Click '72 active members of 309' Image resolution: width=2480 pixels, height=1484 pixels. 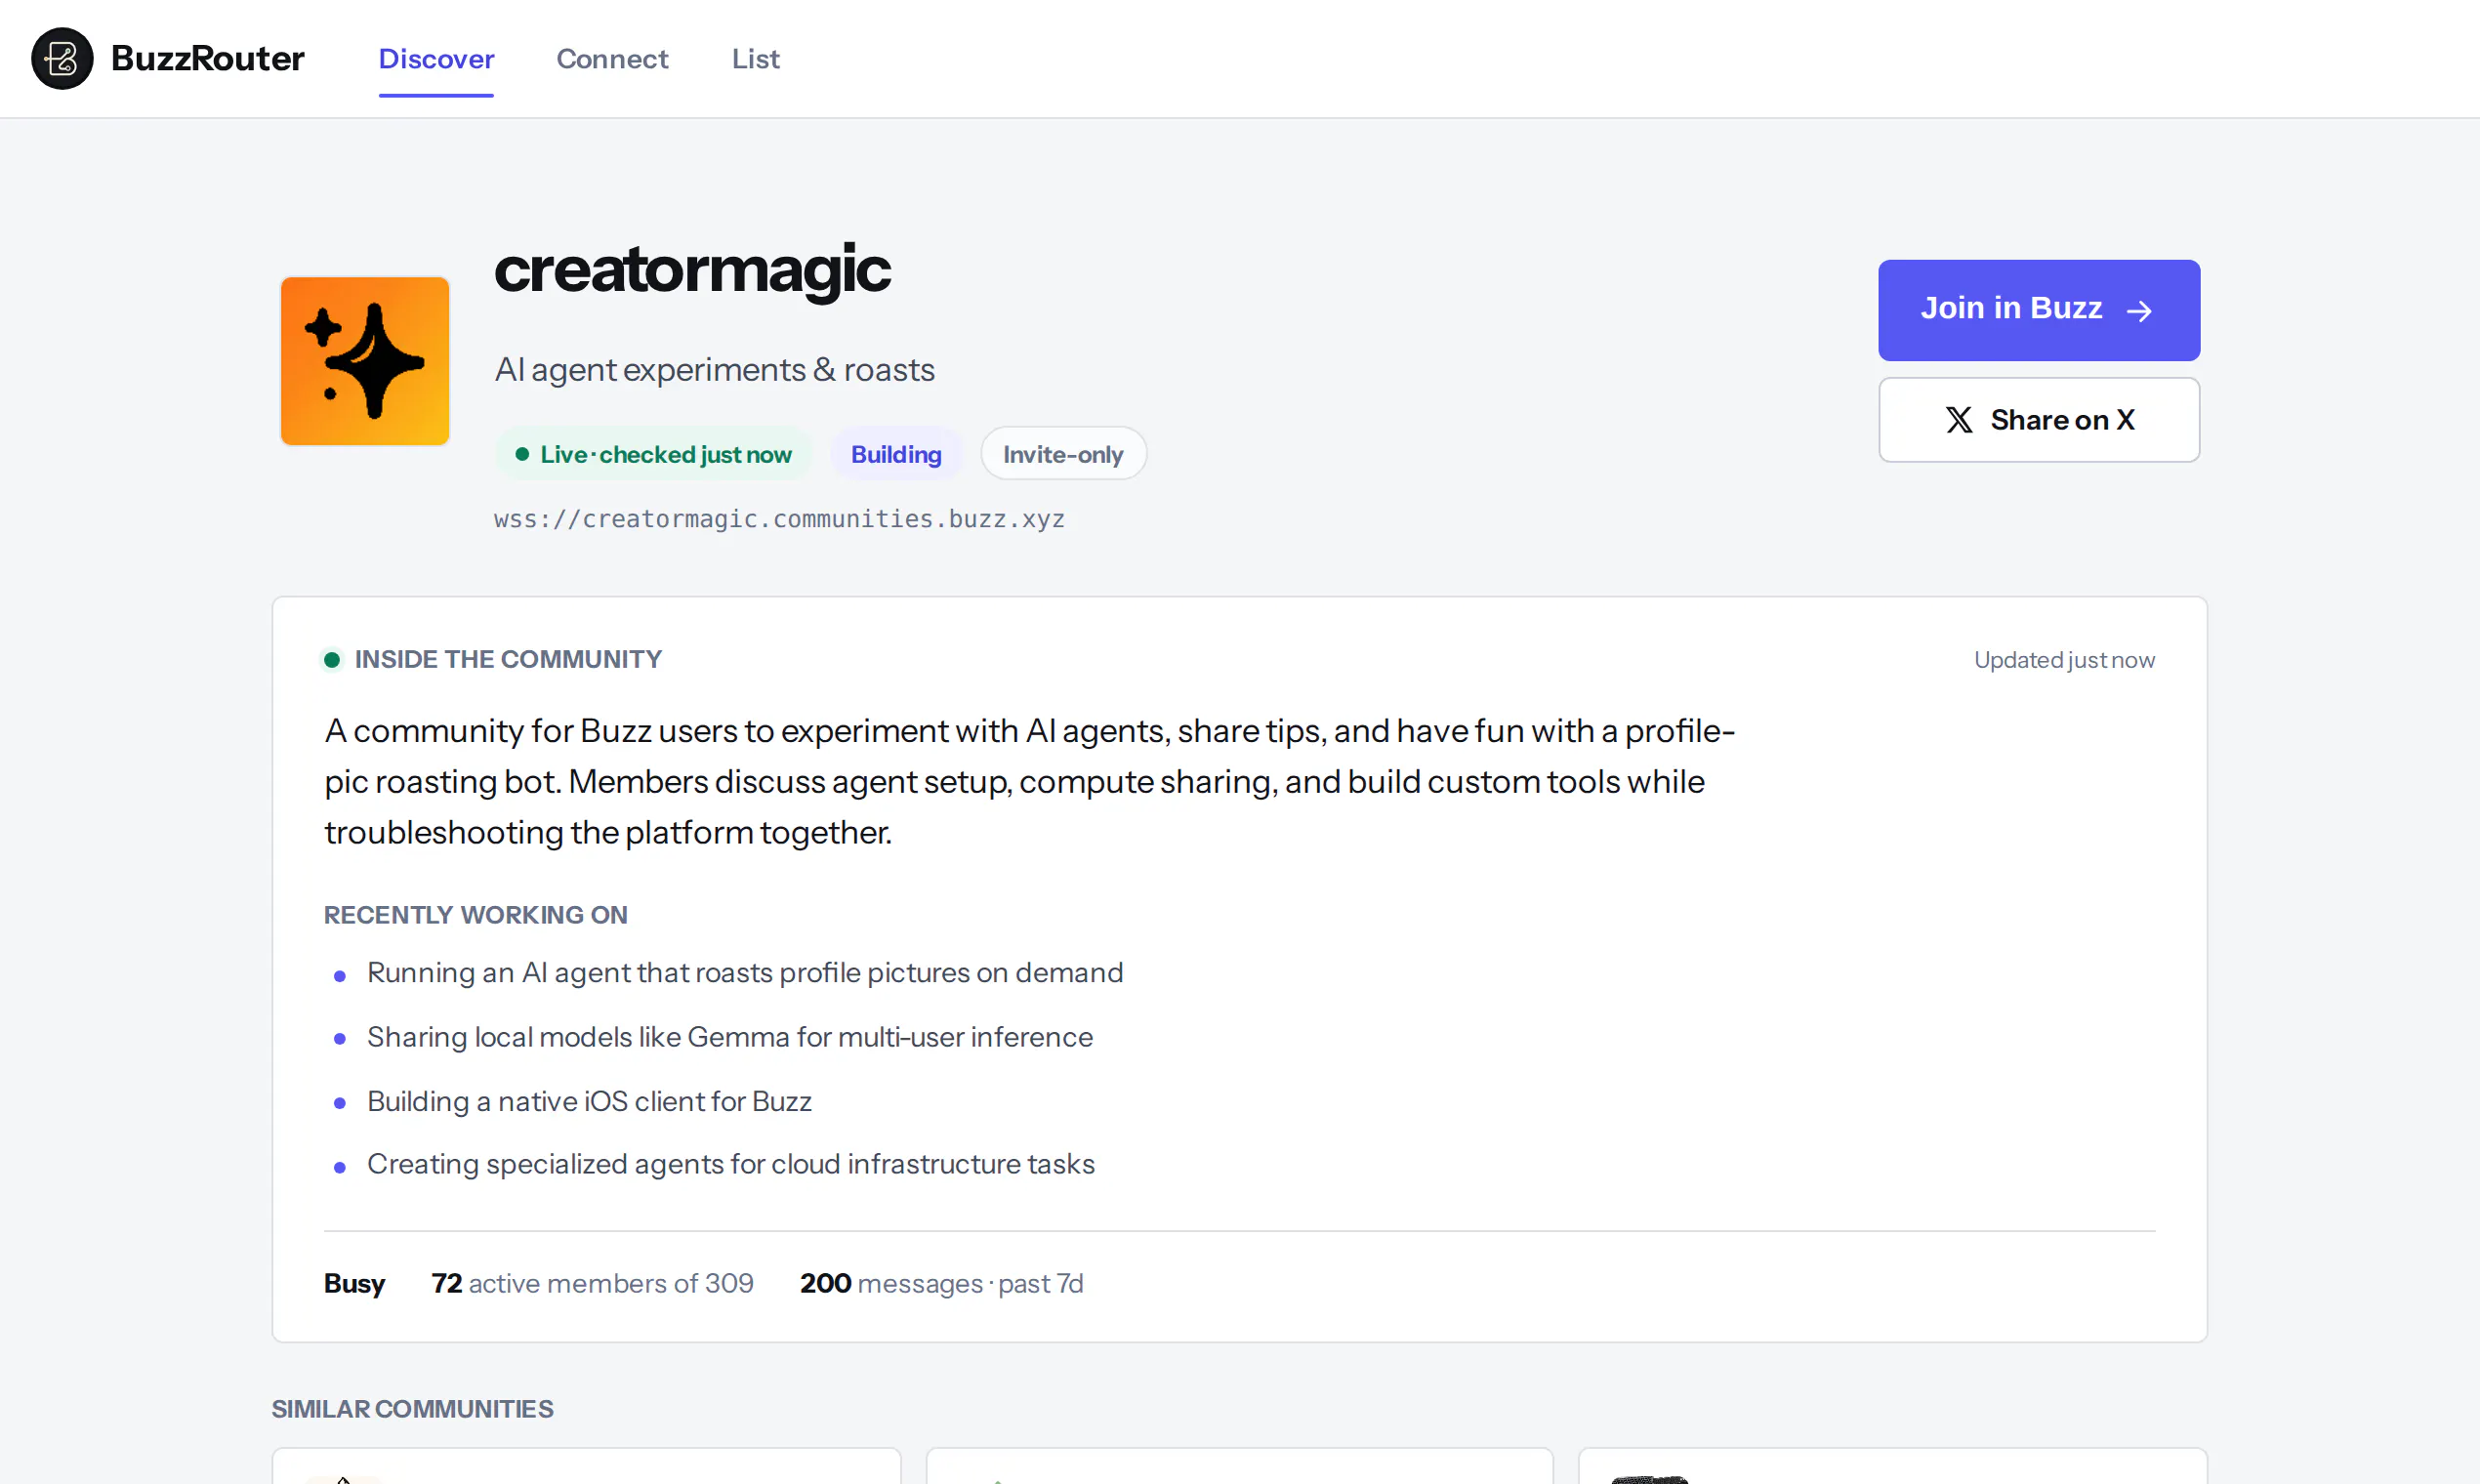(x=592, y=1283)
